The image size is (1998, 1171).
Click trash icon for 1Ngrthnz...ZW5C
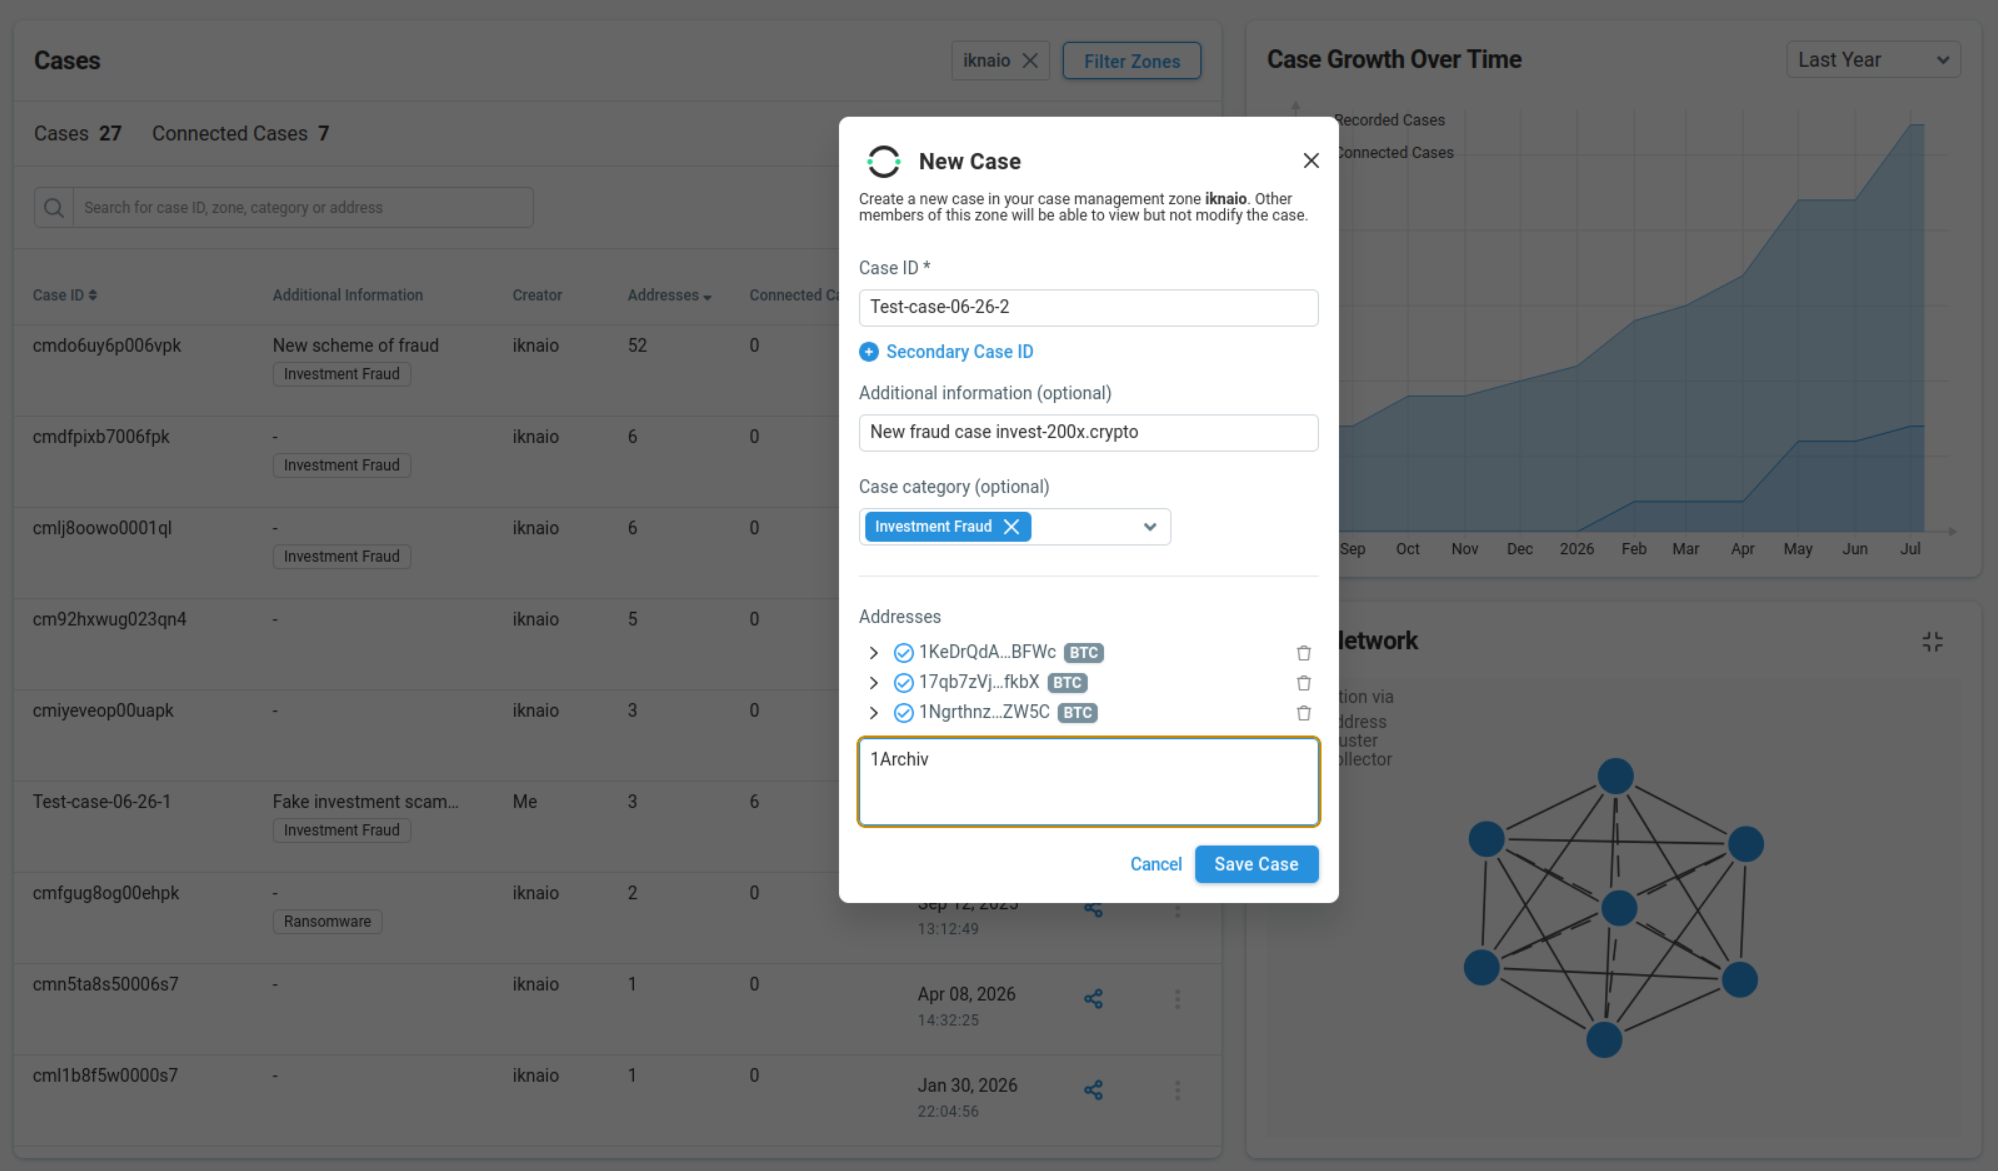coord(1303,713)
